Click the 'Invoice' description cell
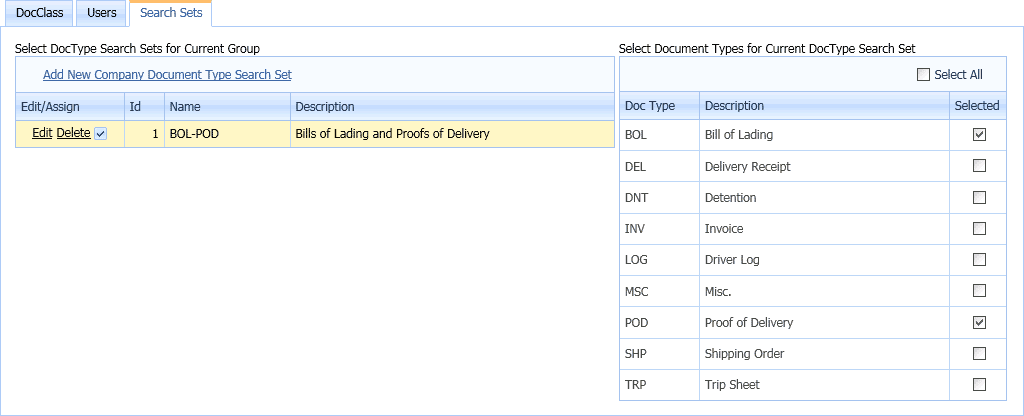 pyautogui.click(x=824, y=229)
